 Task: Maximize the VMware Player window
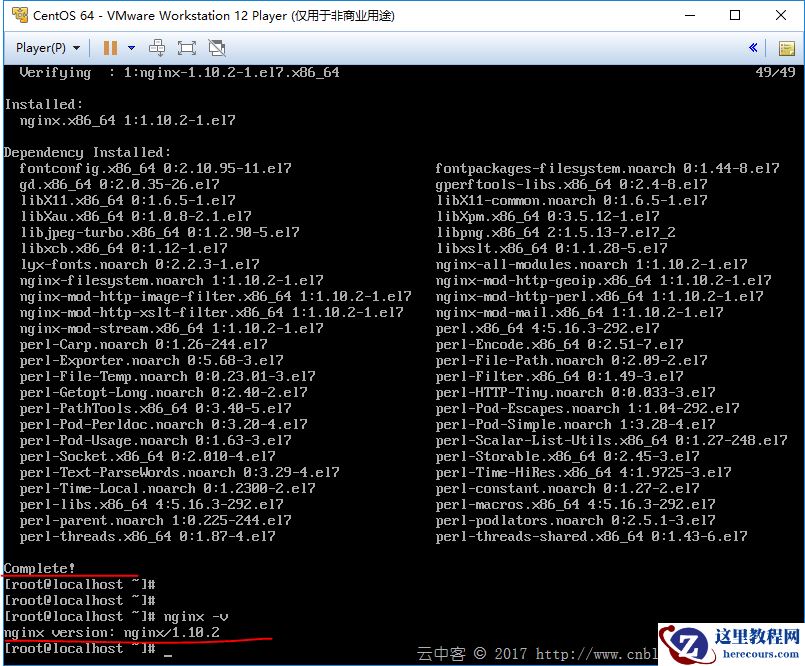(735, 15)
